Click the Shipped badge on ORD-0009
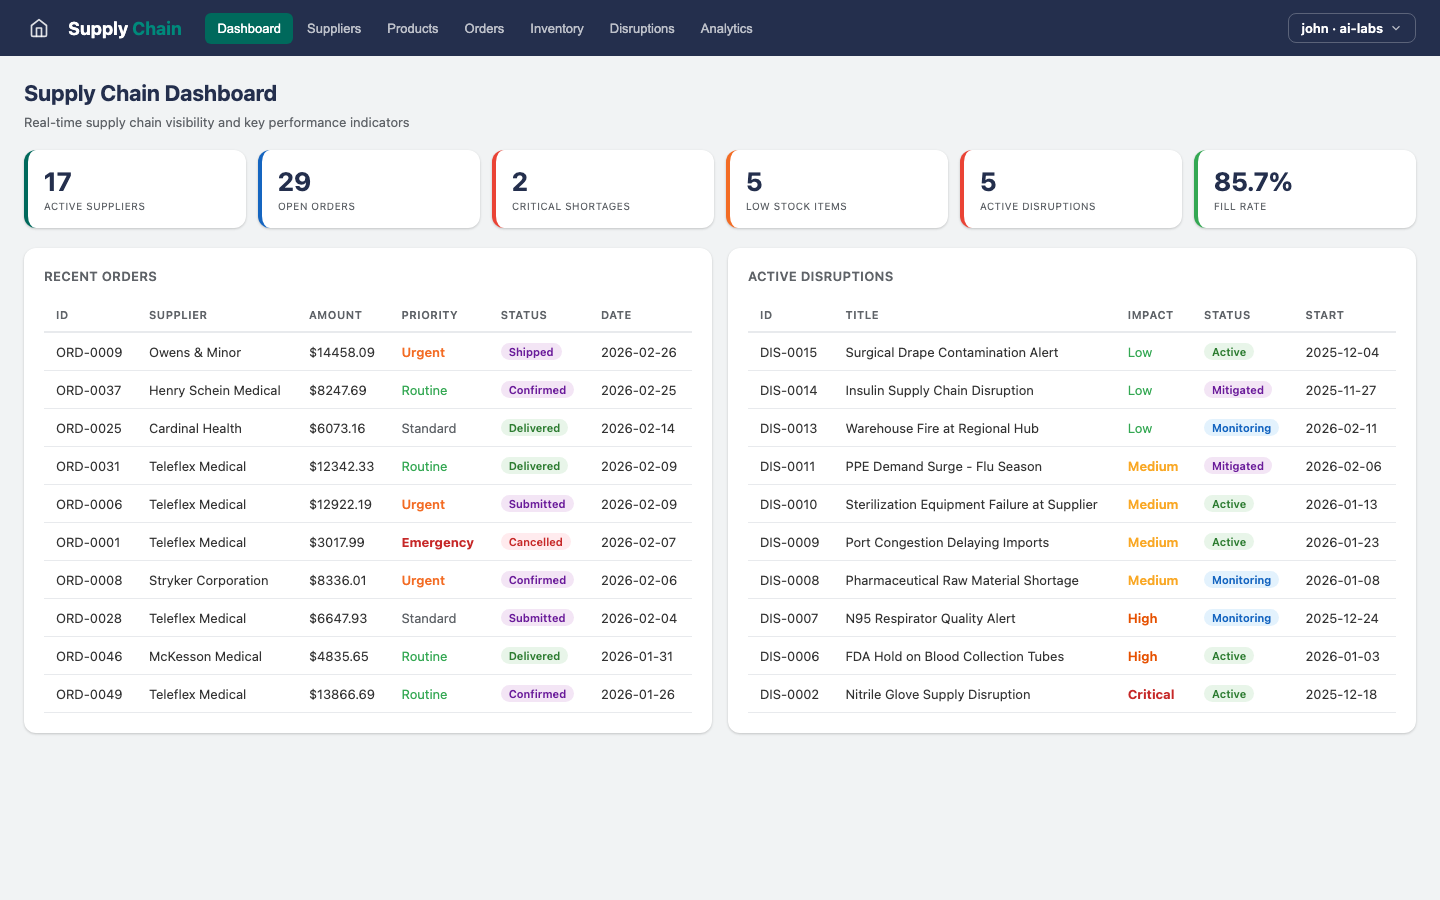Image resolution: width=1440 pixels, height=900 pixels. pyautogui.click(x=531, y=352)
